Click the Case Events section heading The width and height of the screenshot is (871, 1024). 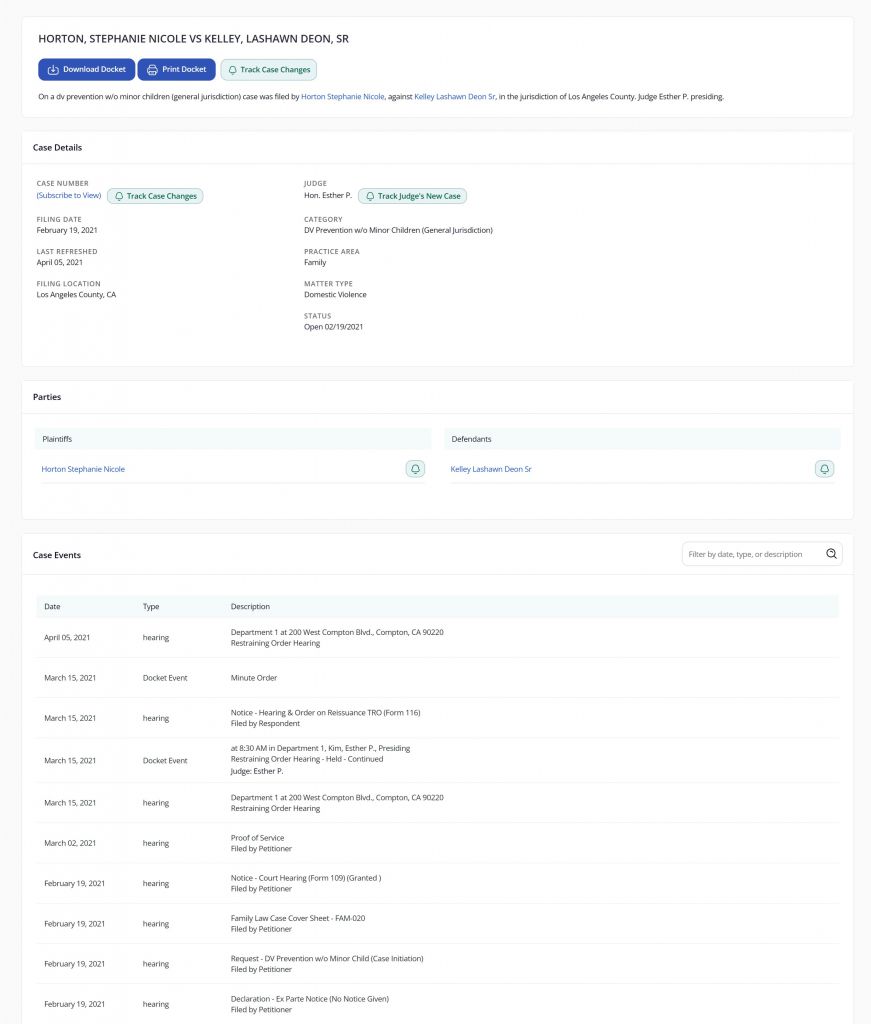pos(57,555)
